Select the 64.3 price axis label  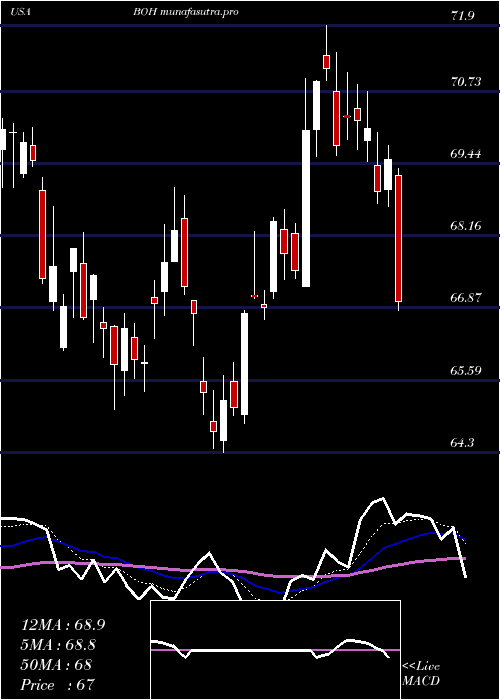(463, 442)
